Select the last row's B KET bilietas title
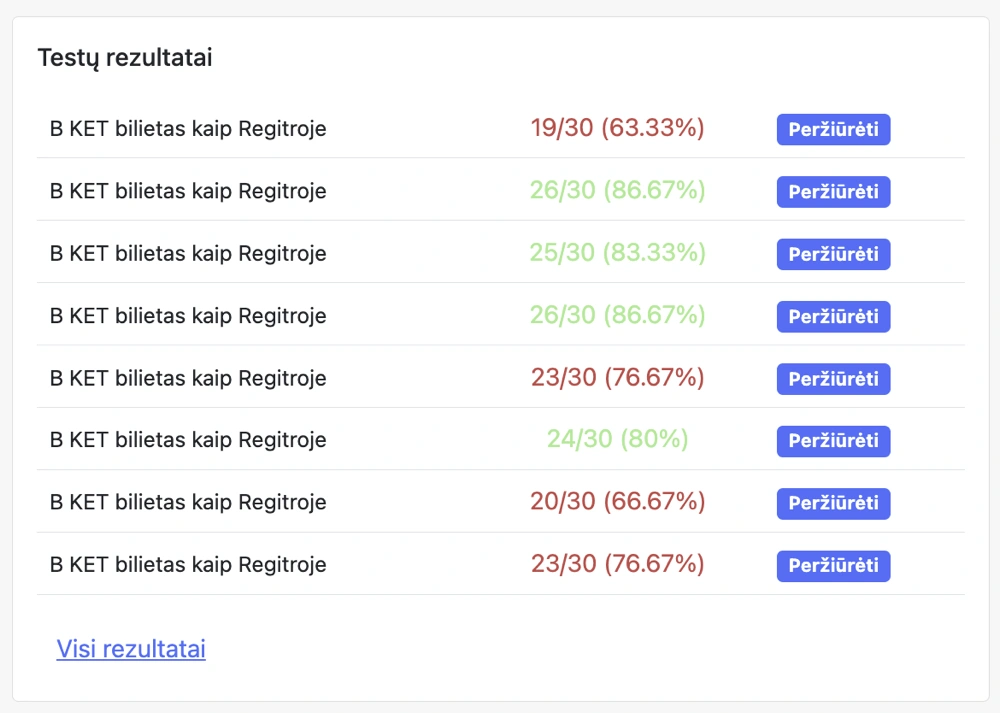This screenshot has width=1000, height=713. pos(188,564)
